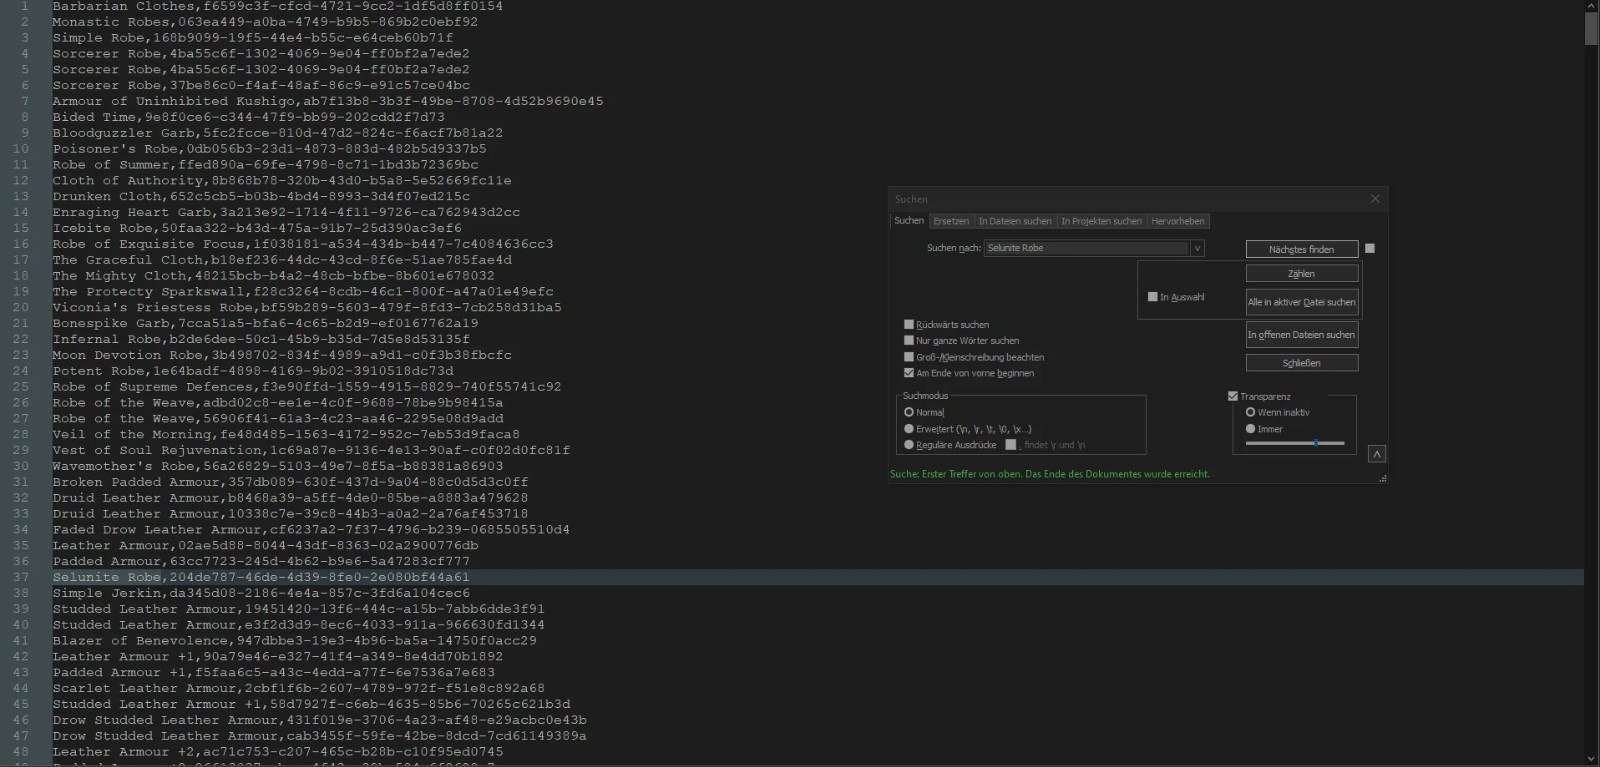Close the Suchen dialog with the X icon
The image size is (1600, 767).
pos(1374,199)
